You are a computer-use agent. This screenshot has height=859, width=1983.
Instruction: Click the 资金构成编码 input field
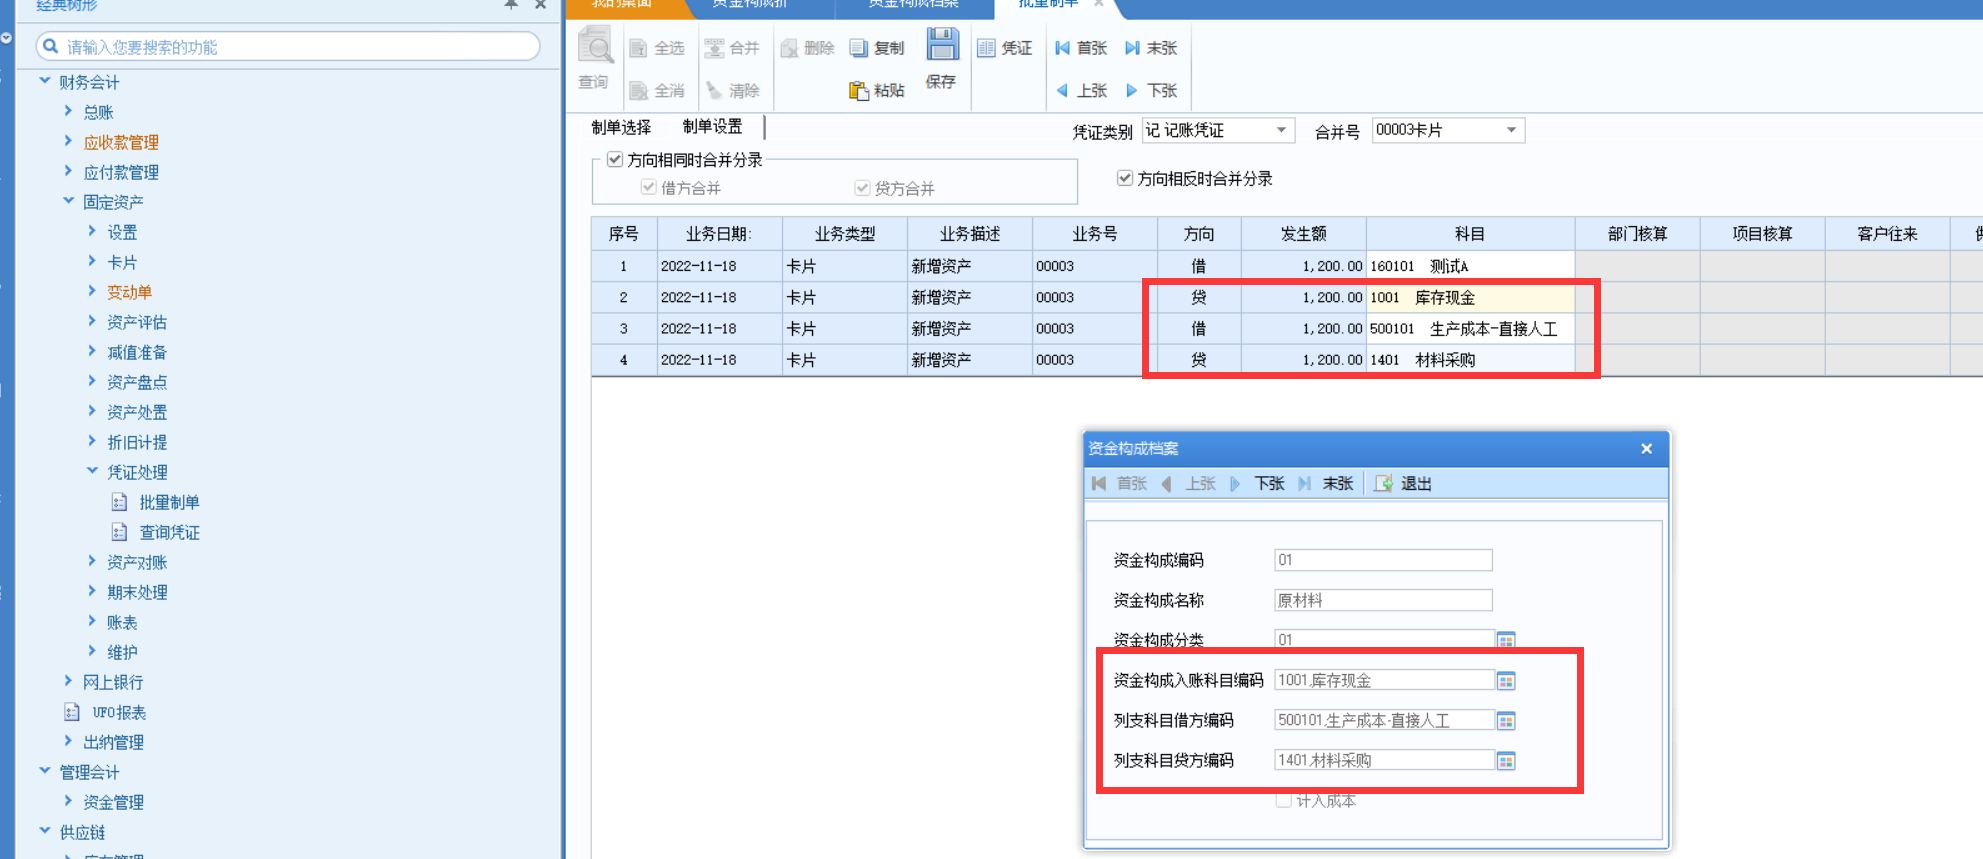(x=1383, y=560)
